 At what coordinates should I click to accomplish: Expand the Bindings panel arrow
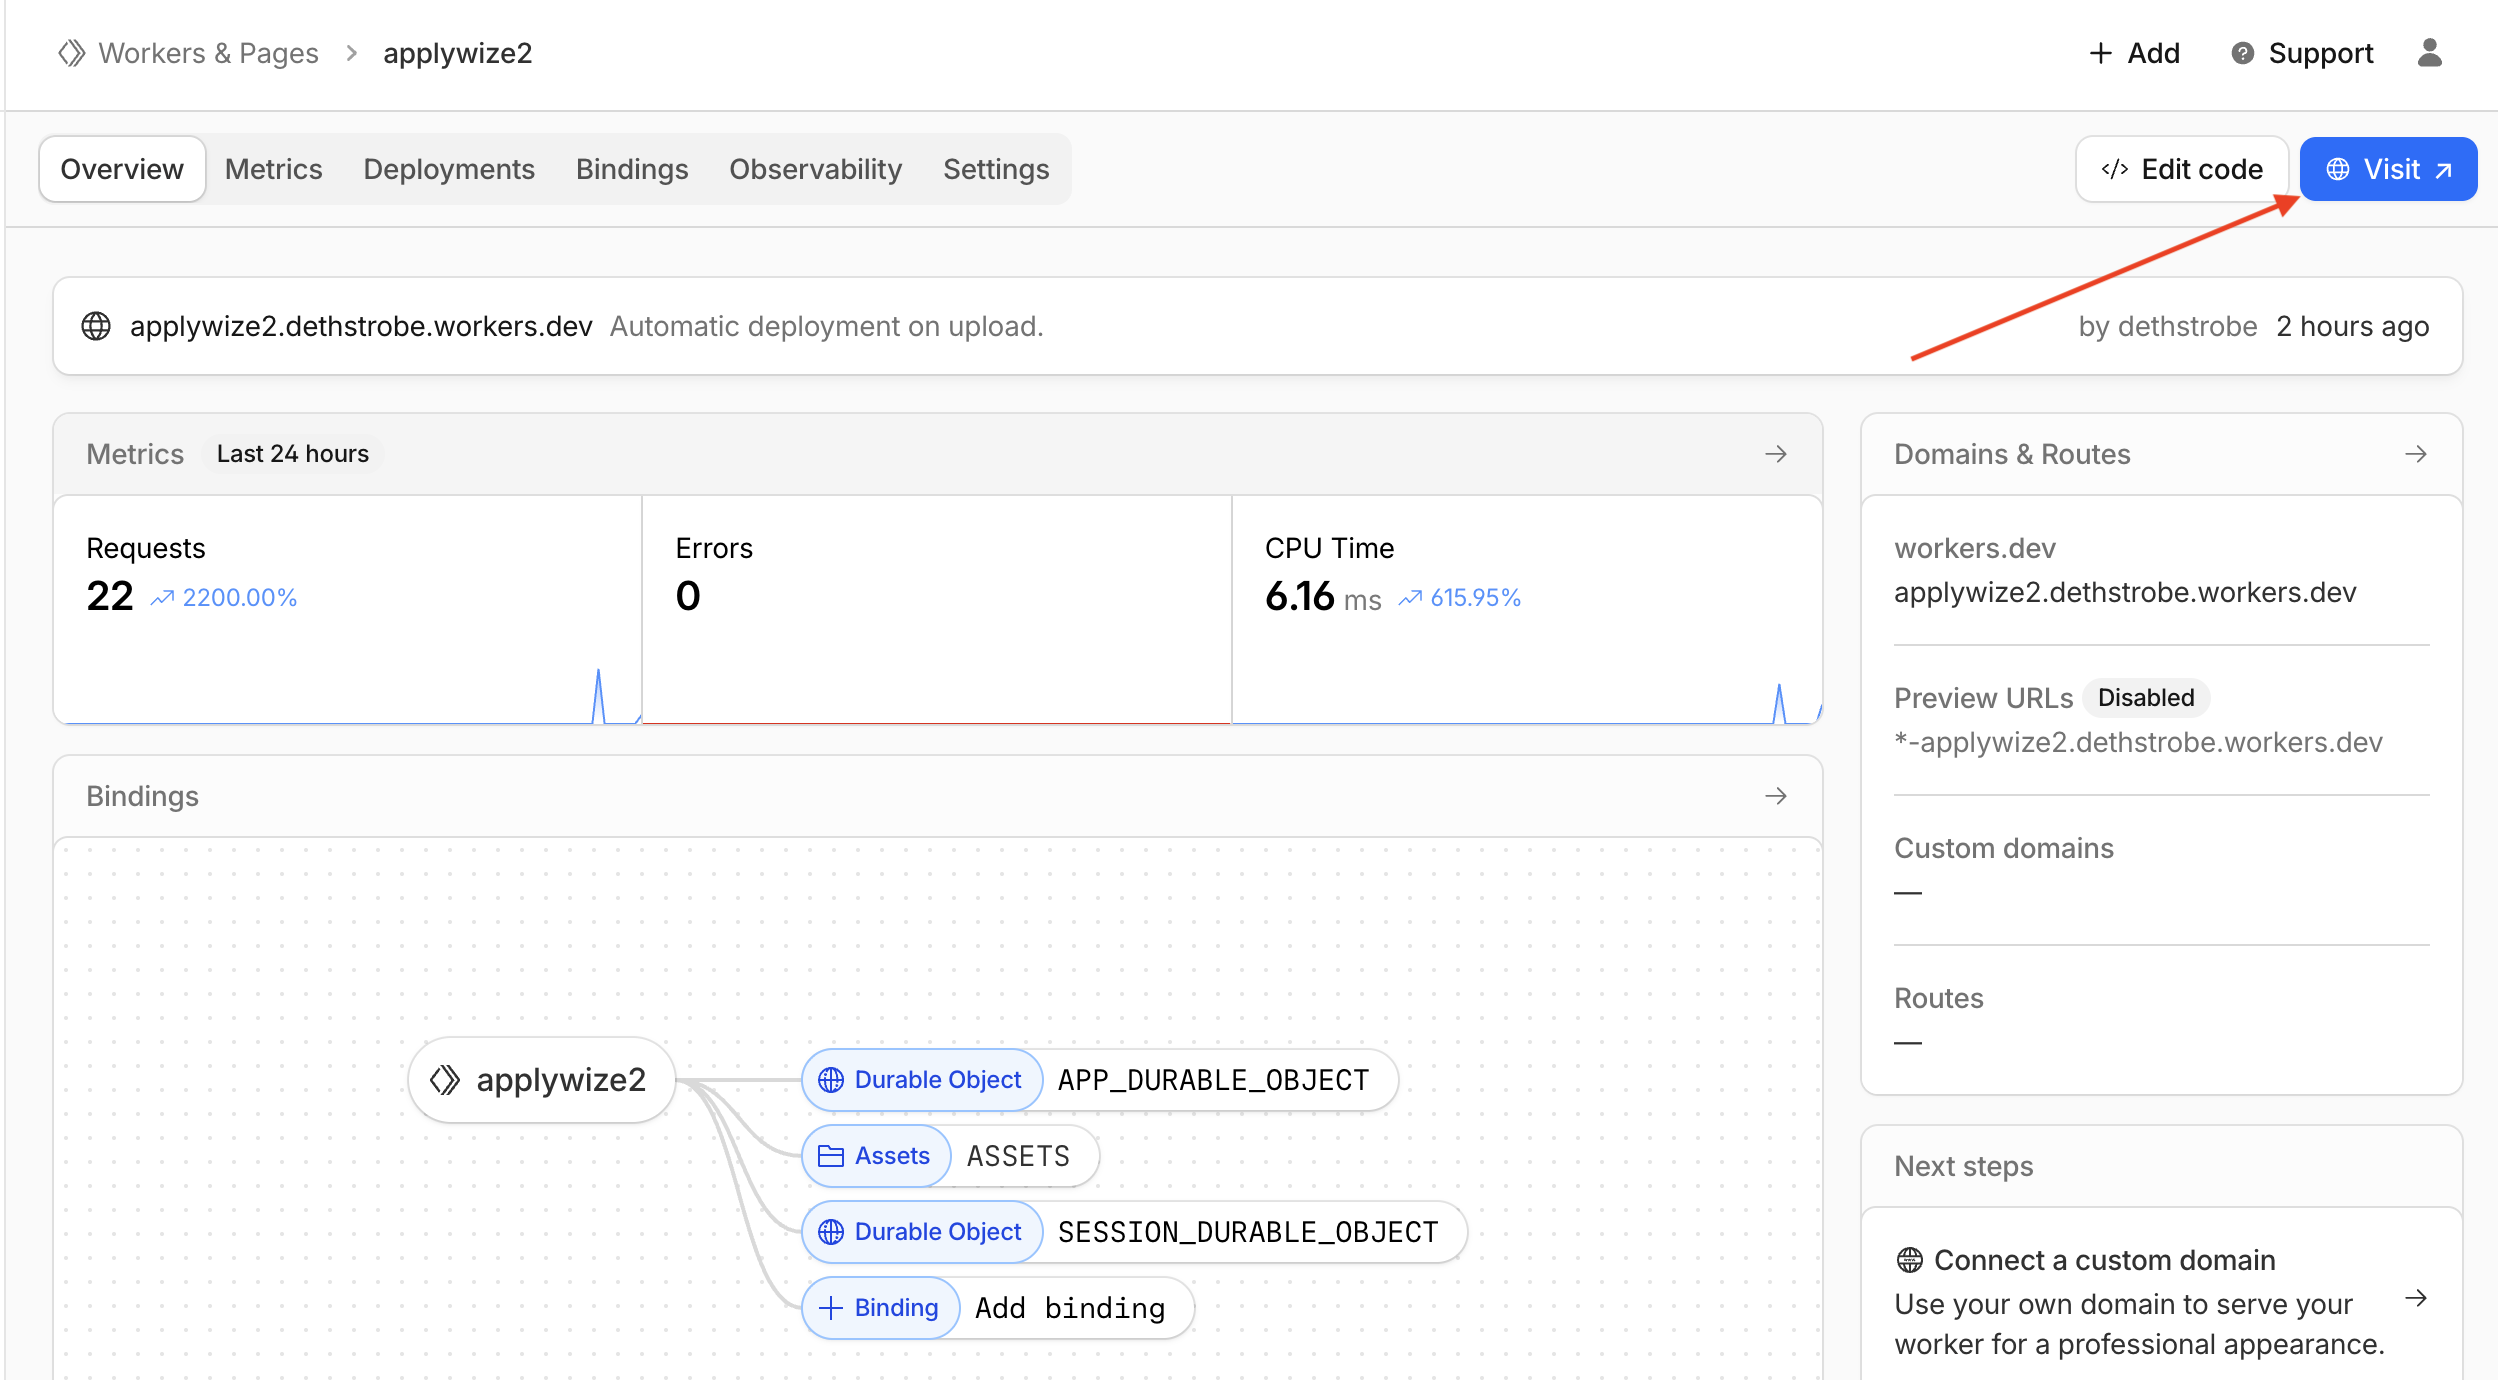coord(1776,796)
